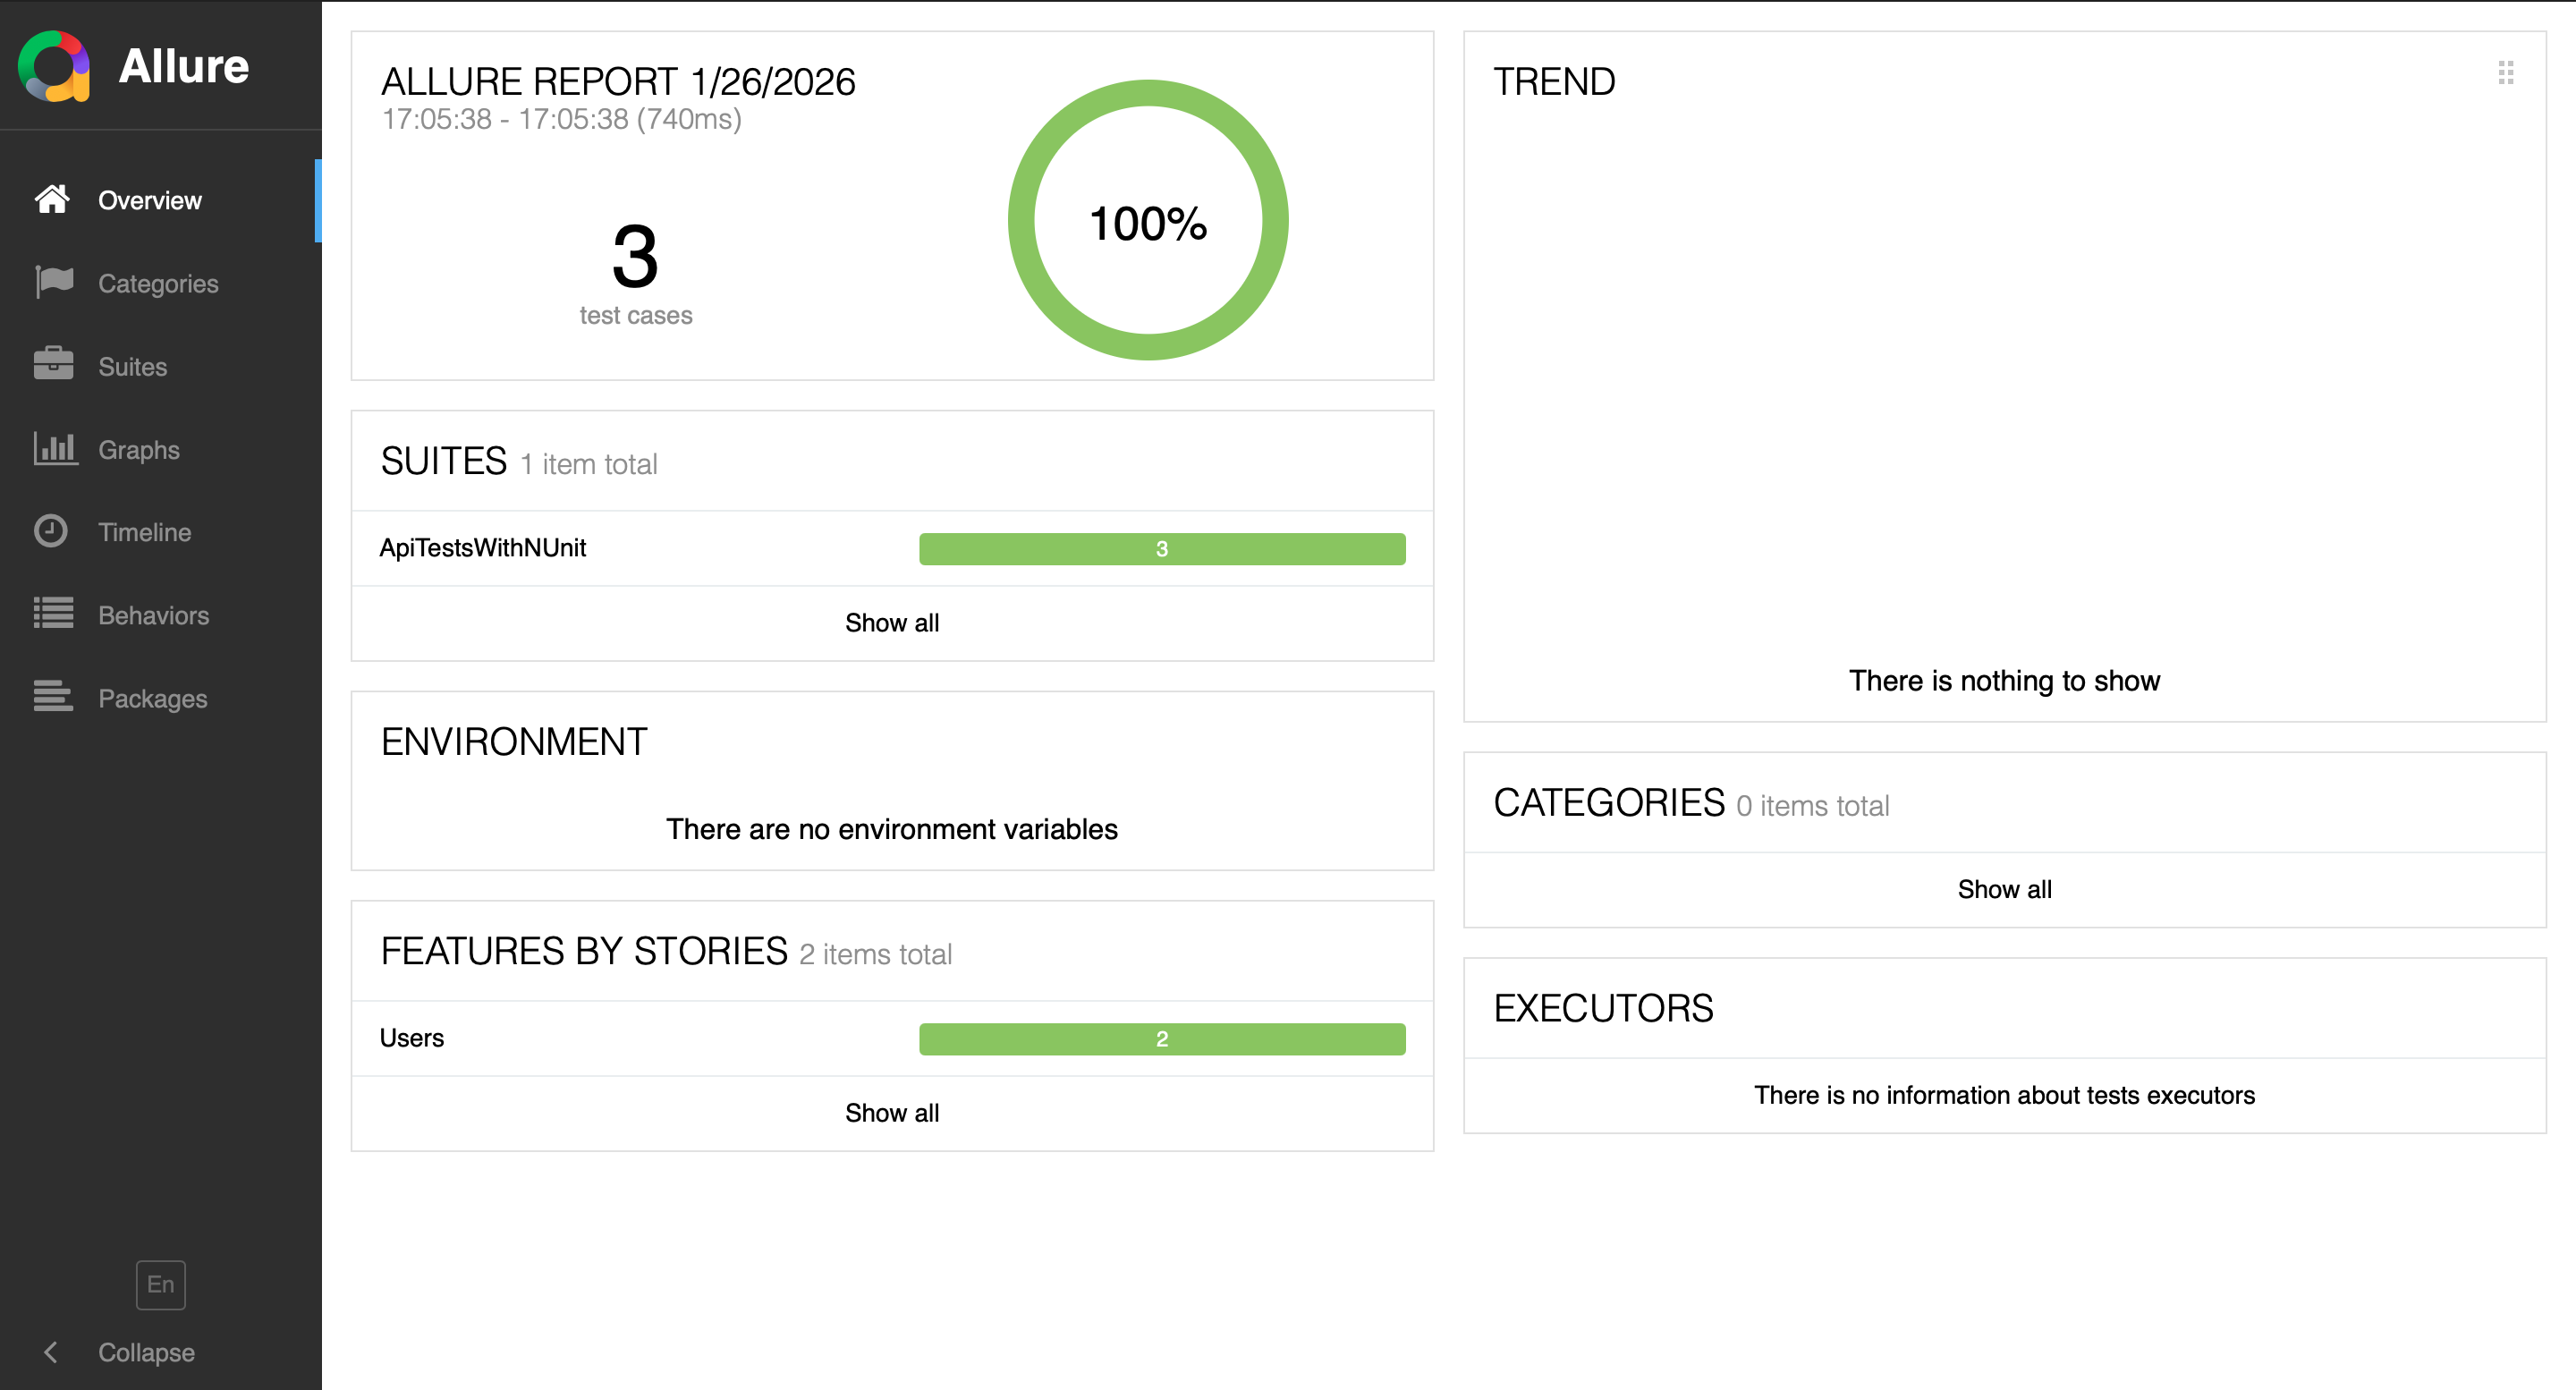Click the Trend widget drag handle
The height and width of the screenshot is (1390, 2576).
pos(2505,72)
